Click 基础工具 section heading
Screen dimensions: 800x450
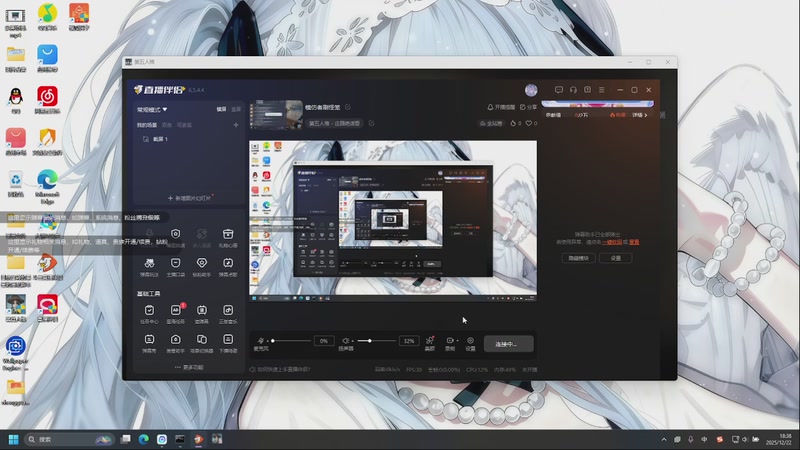coord(148,294)
